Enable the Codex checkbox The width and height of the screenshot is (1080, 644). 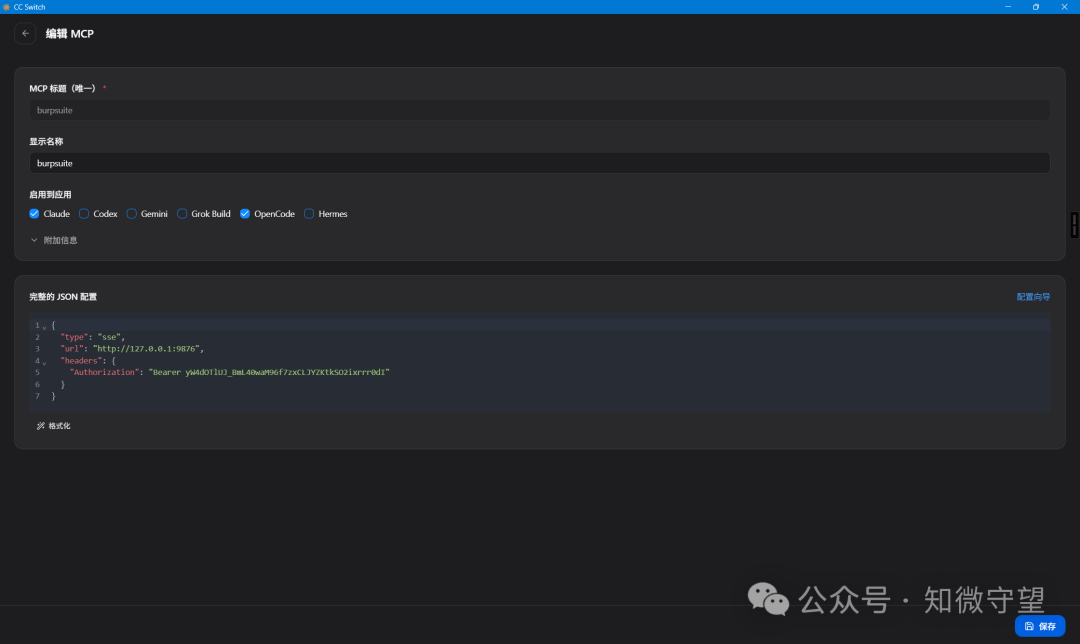click(84, 214)
